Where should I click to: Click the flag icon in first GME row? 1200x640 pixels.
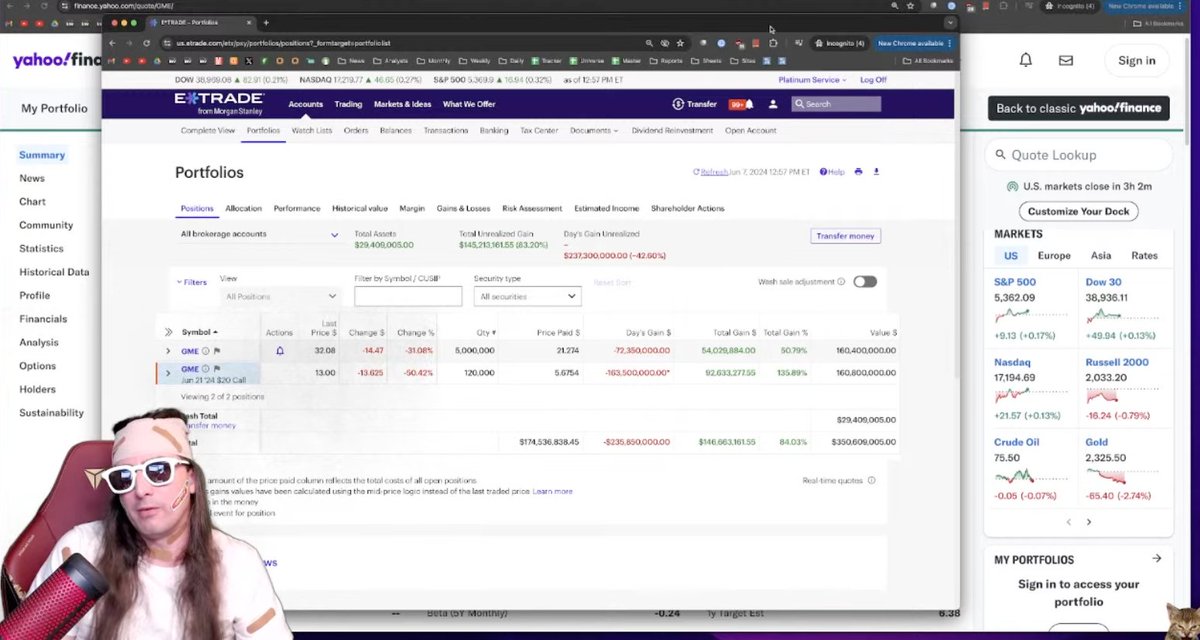pos(217,351)
